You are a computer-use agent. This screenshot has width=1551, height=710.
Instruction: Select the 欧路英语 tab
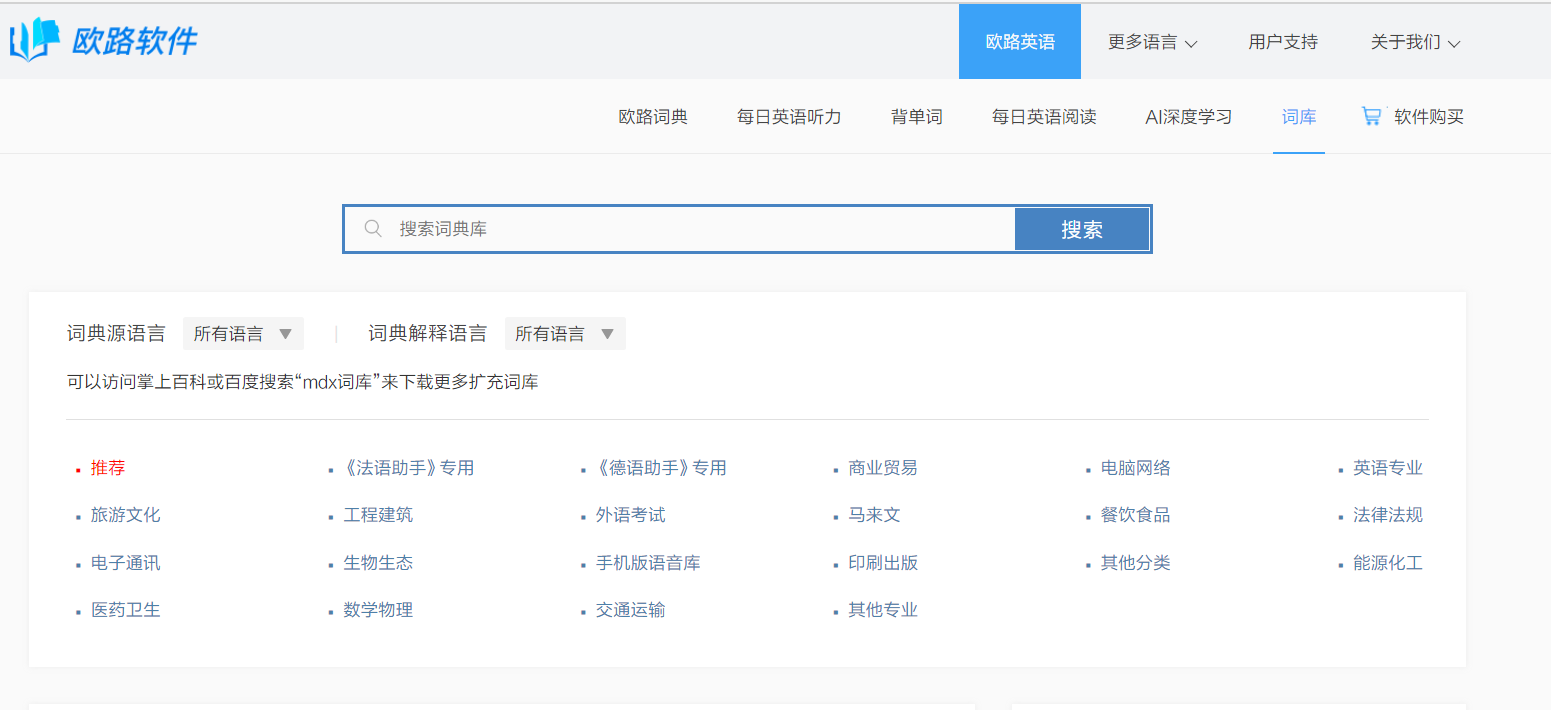click(x=1020, y=42)
